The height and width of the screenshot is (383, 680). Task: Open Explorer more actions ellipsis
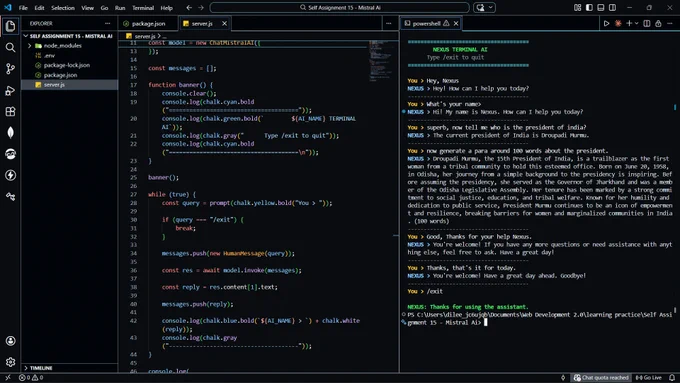[108, 23]
